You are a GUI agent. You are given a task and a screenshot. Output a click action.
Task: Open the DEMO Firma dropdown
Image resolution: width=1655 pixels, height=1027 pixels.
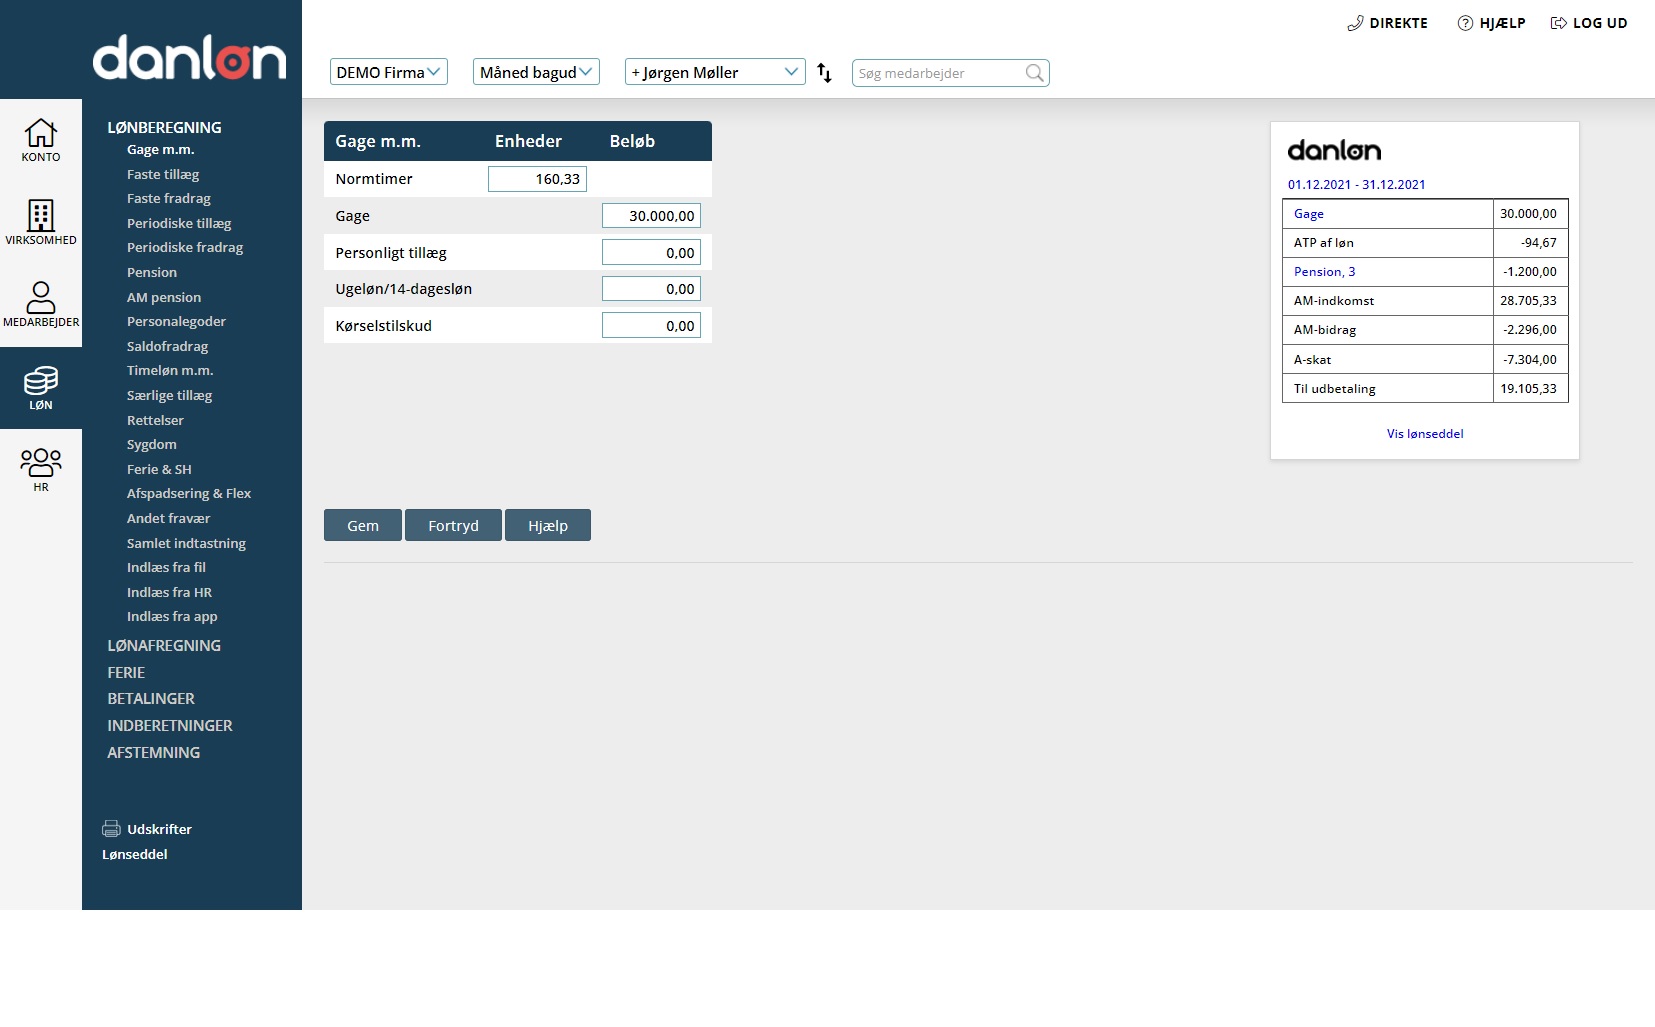[x=388, y=73]
